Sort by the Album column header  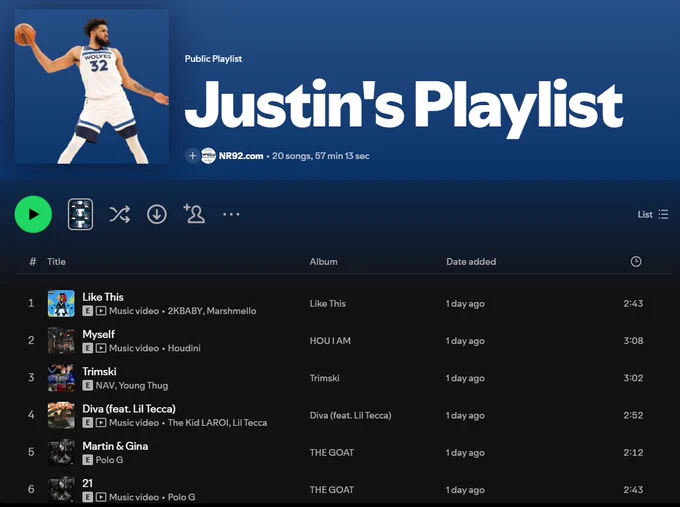[x=324, y=262]
